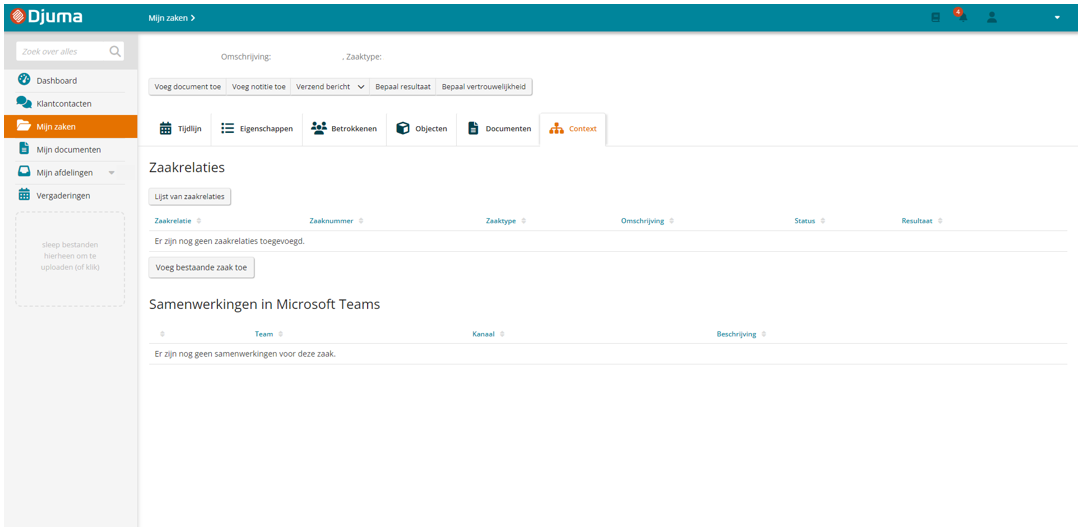Click Bepaal resultaat button
Viewport: 1079px width, 529px height.
(x=403, y=87)
